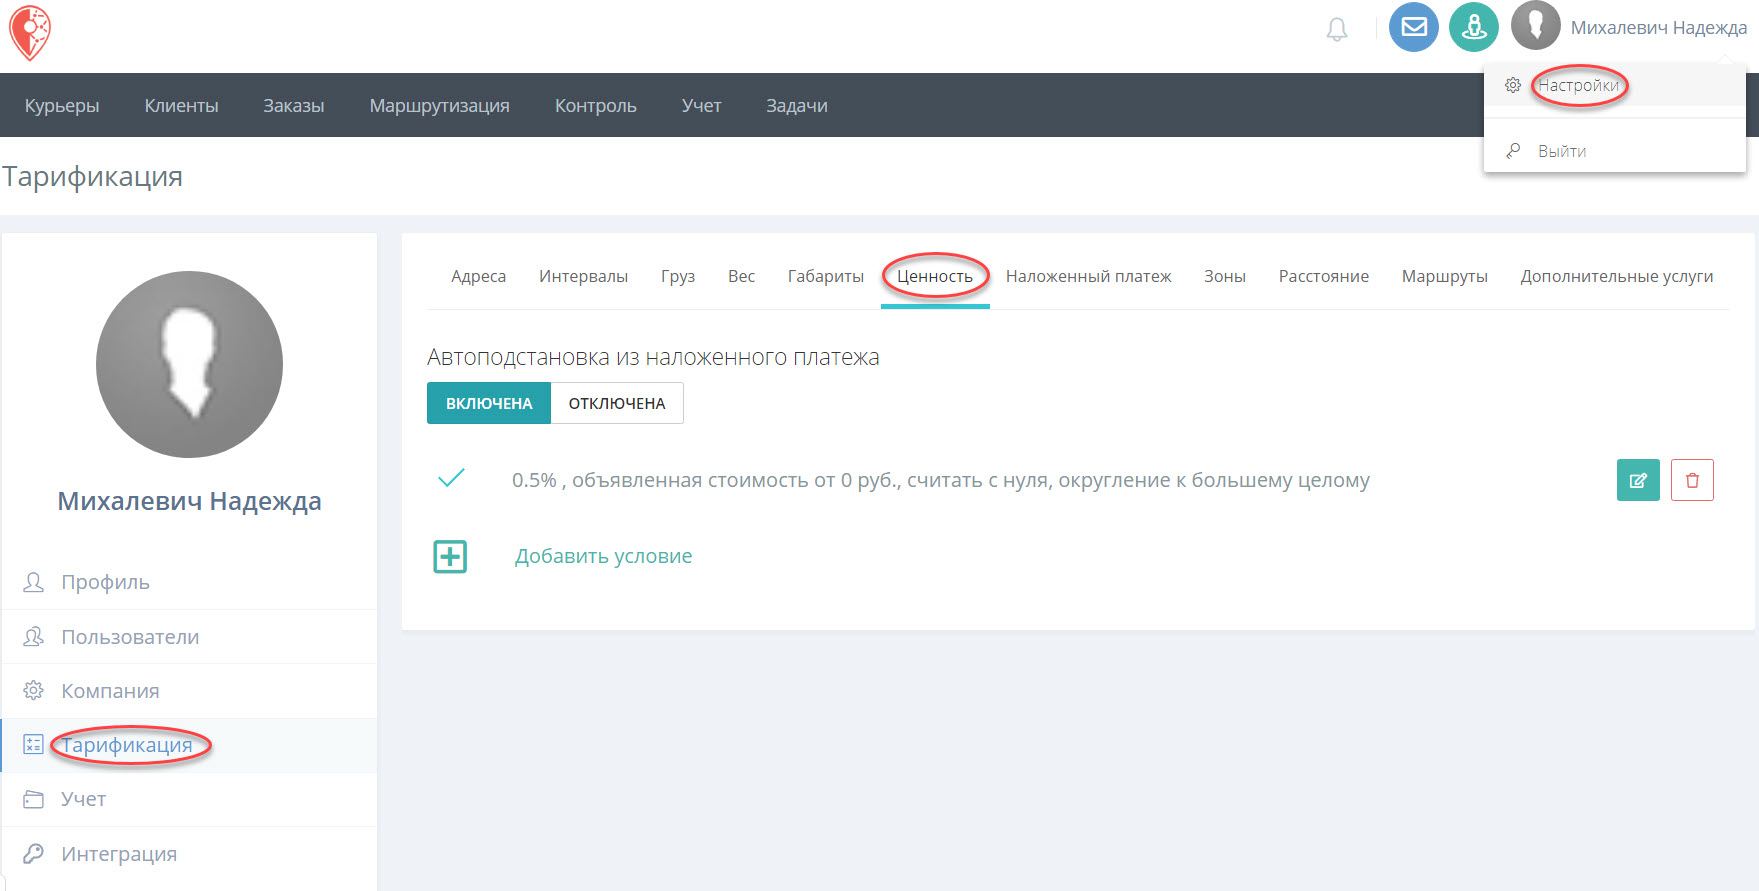Switch to the Адреса tab

tap(478, 276)
